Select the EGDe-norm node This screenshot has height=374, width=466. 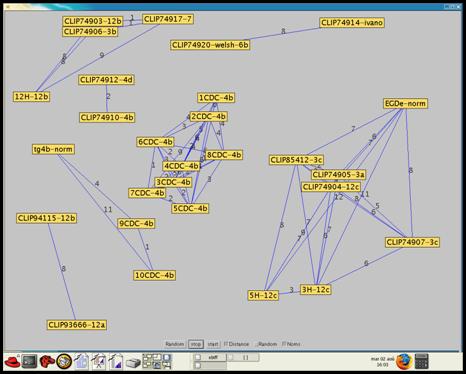pos(405,104)
